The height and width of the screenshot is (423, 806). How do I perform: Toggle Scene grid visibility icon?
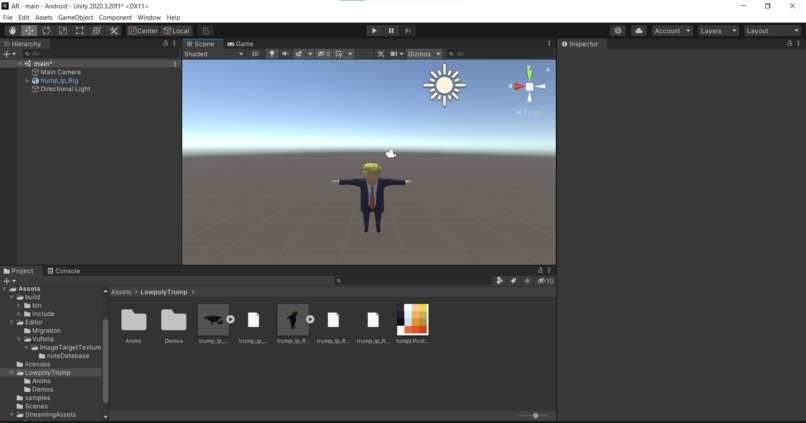point(339,54)
